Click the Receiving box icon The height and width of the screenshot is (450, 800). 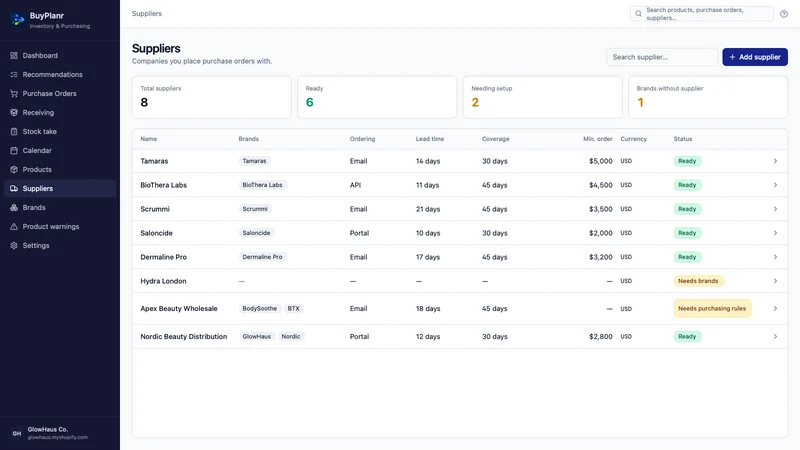(14, 112)
